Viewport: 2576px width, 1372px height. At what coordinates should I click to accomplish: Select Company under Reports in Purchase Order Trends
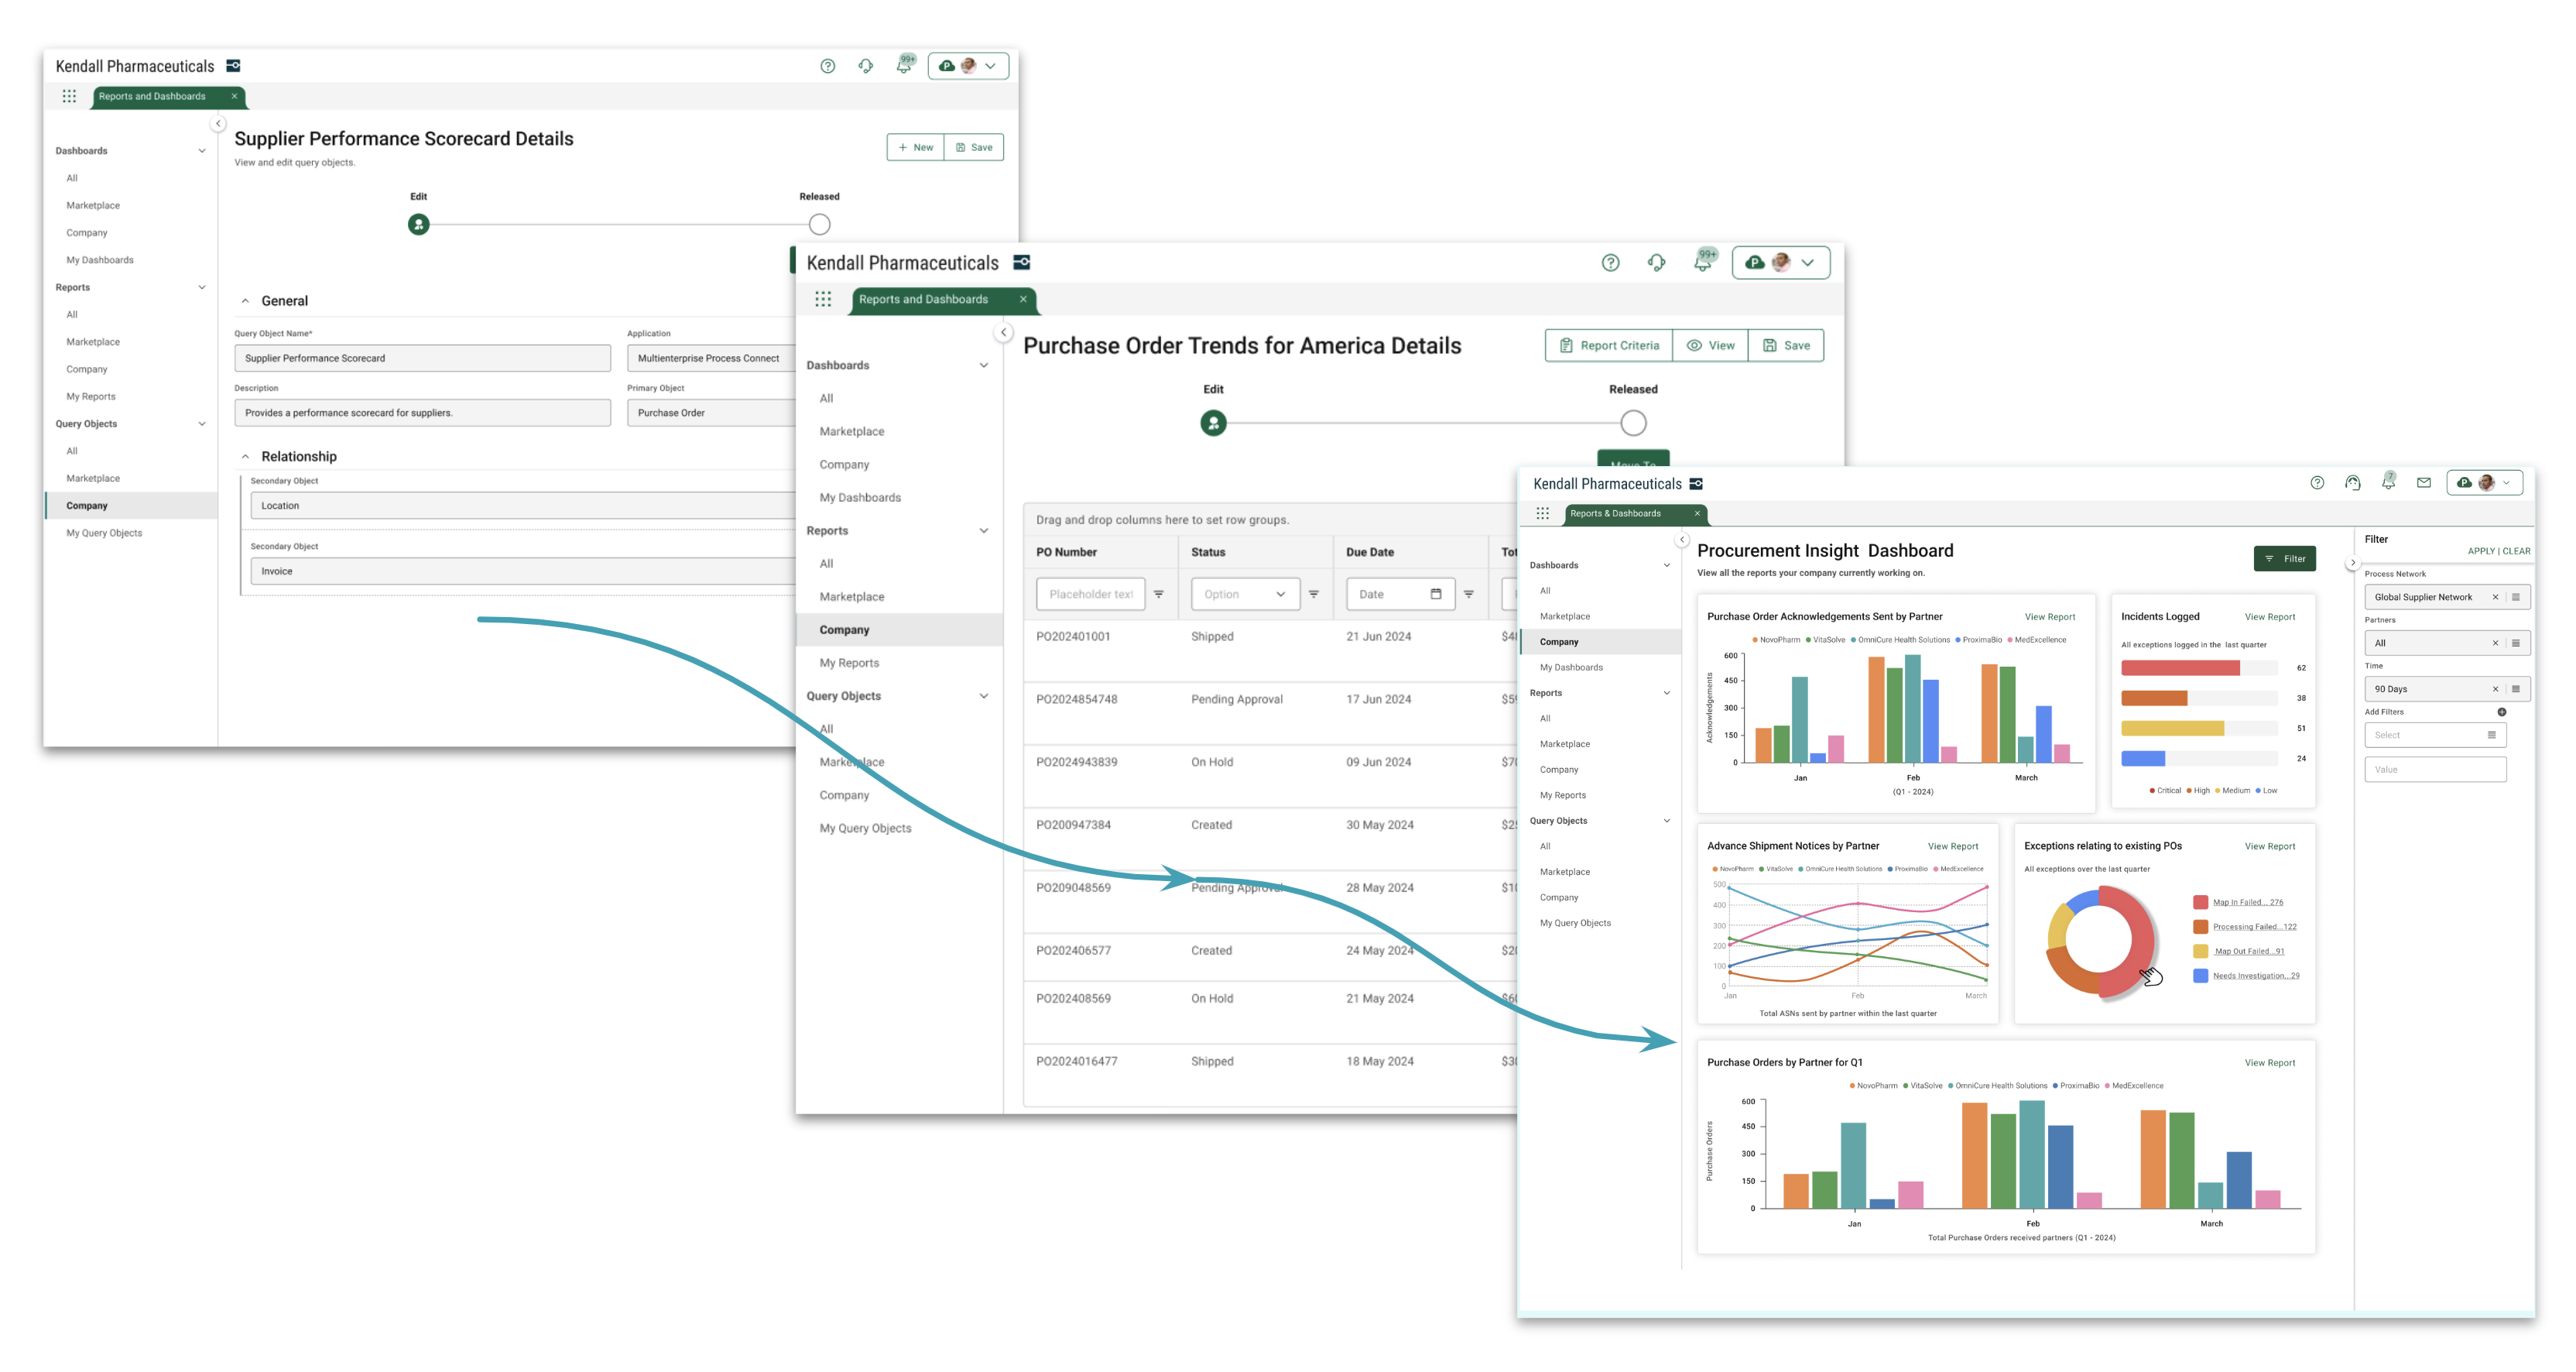[844, 630]
